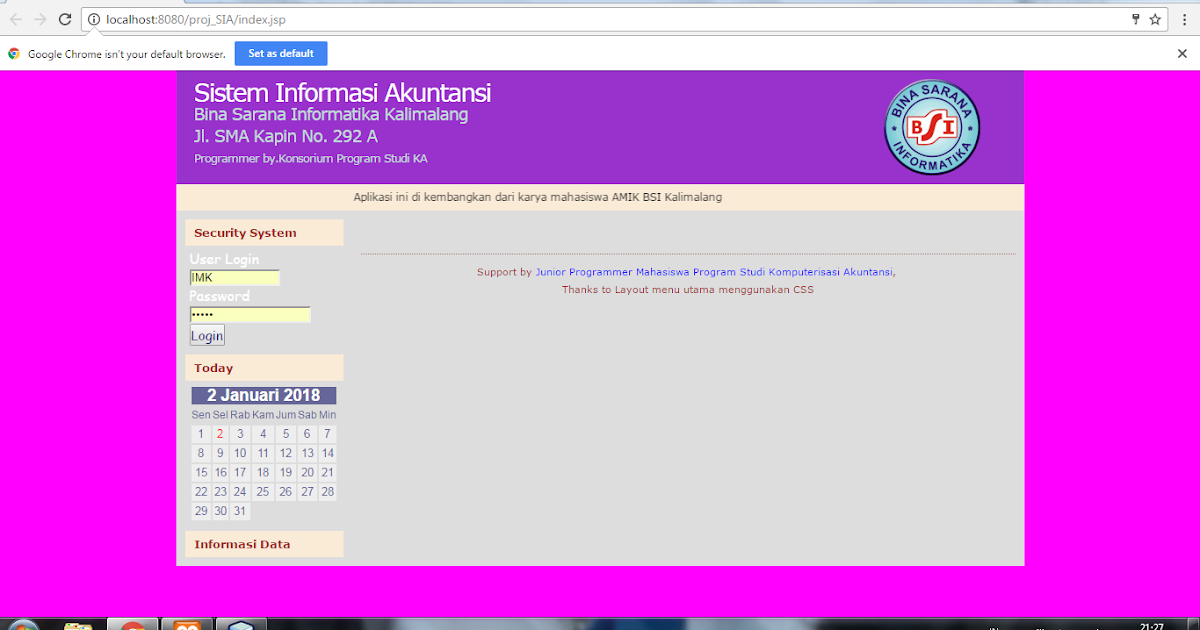Click the 'Sistem Informasi Akuntansi' title
The height and width of the screenshot is (630, 1200).
(x=342, y=93)
